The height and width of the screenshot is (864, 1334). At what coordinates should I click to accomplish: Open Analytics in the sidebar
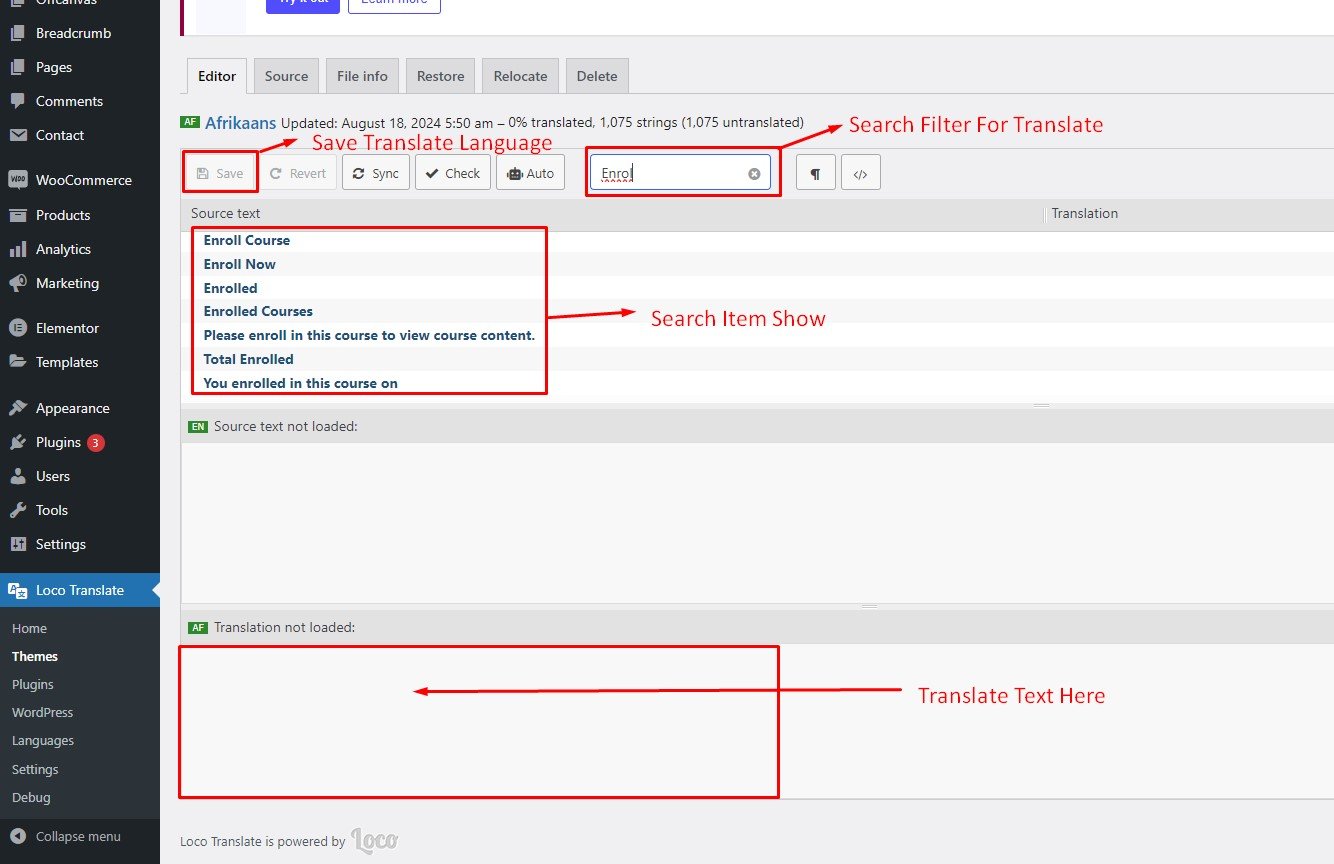tap(63, 249)
